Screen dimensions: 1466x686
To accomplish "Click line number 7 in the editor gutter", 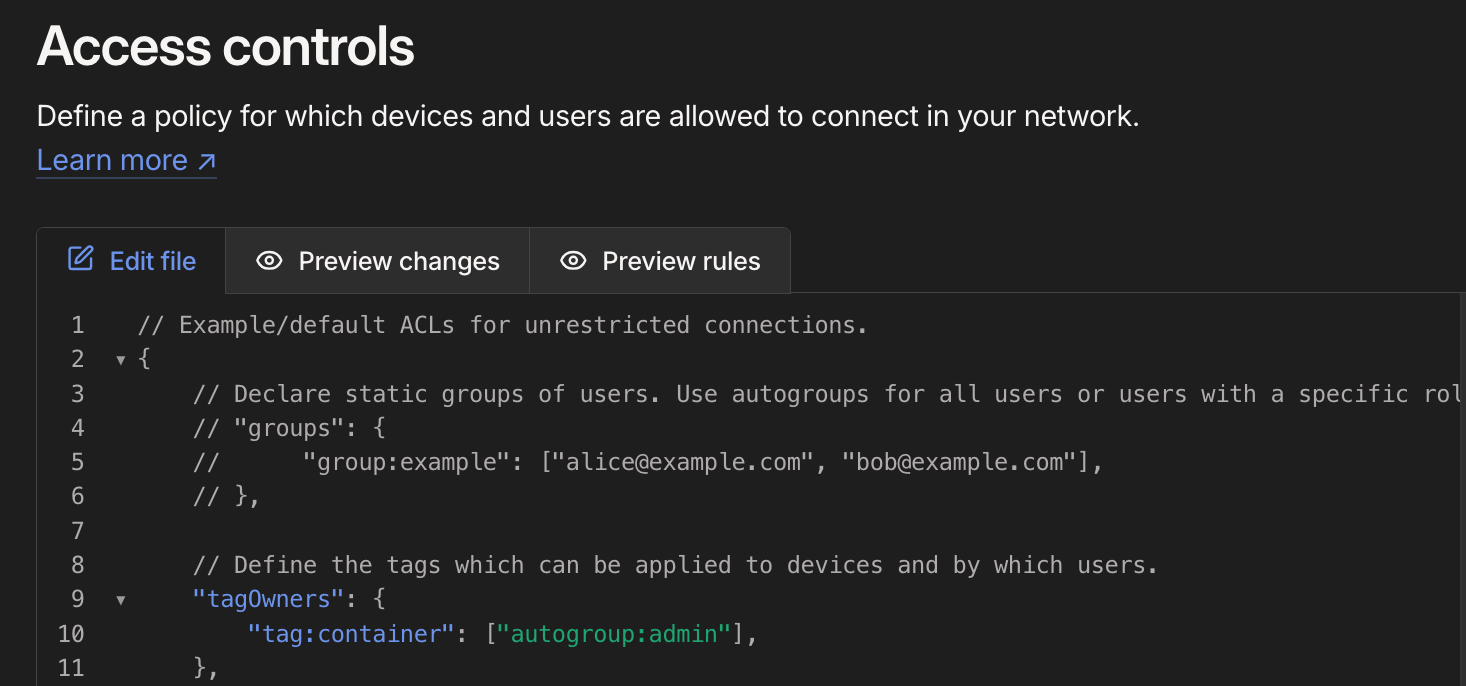I will click(78, 530).
